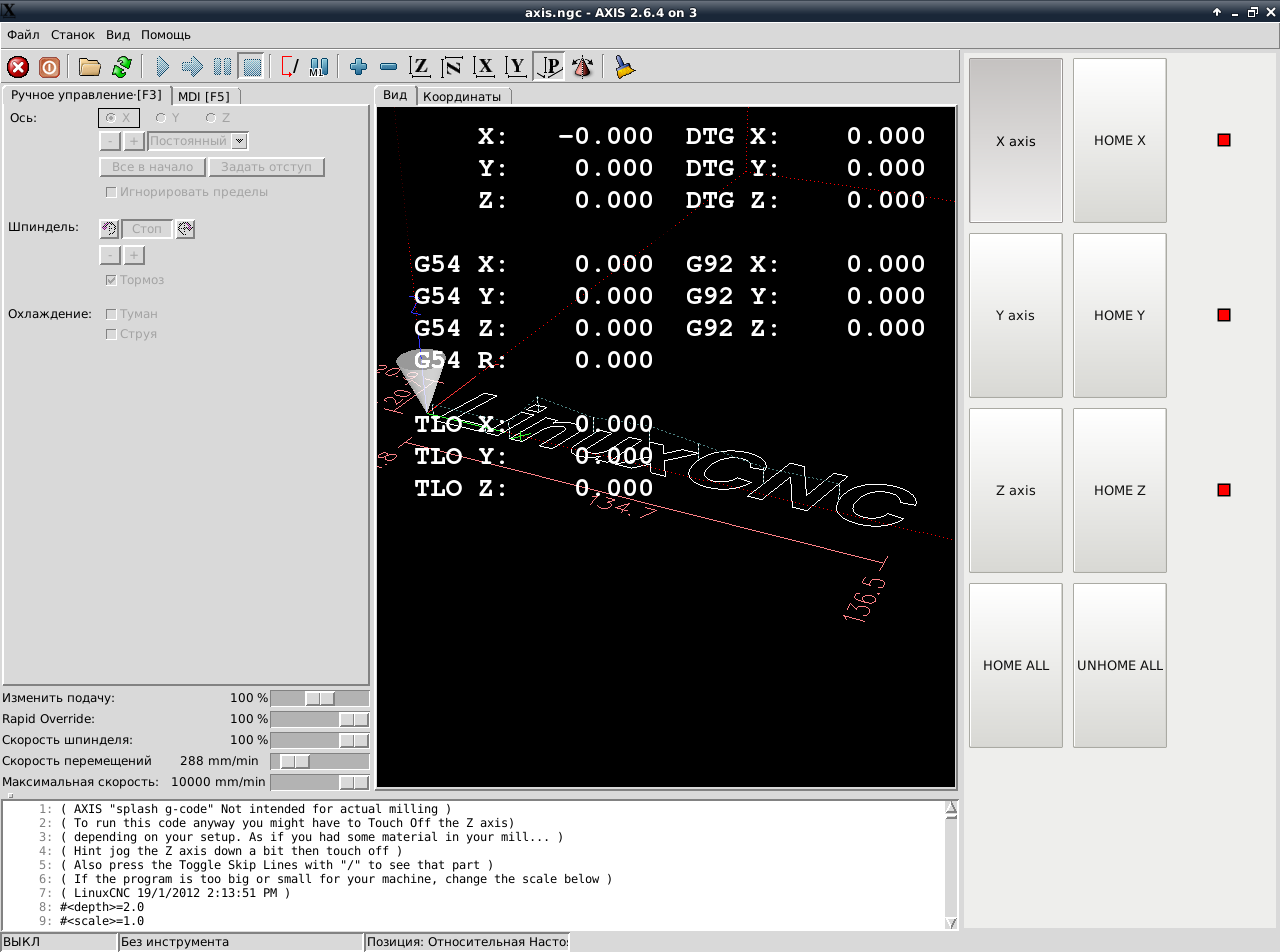
Task: Click the HOME Z button
Action: [x=1120, y=490]
